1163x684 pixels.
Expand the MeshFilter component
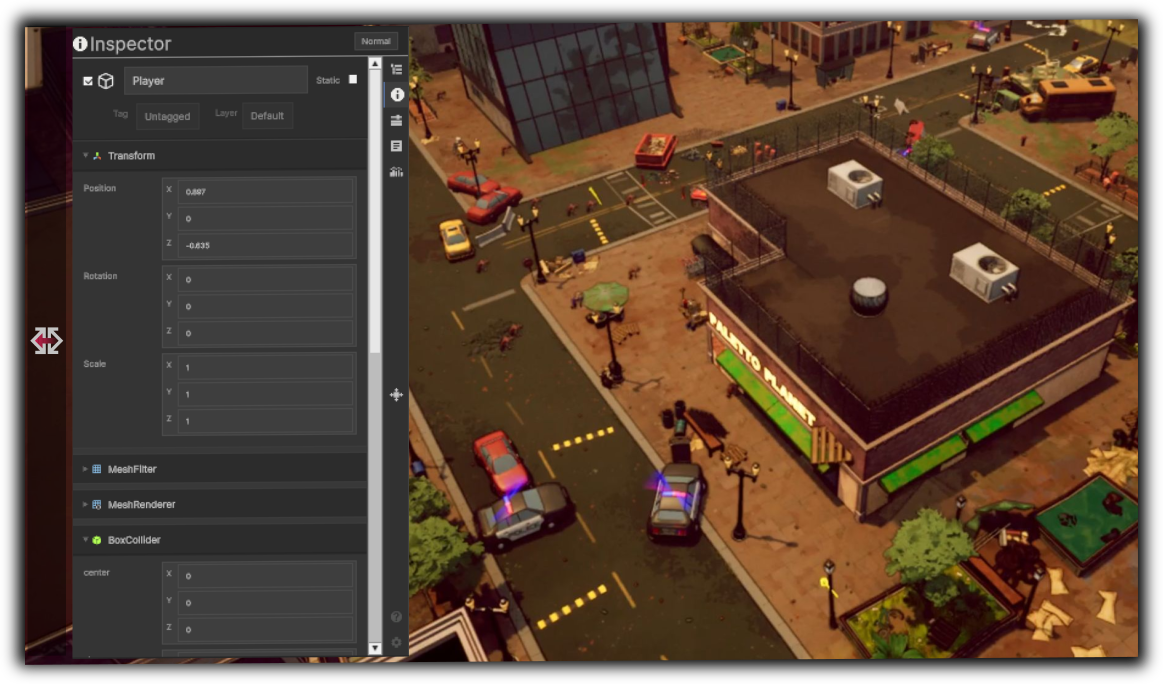click(x=86, y=469)
